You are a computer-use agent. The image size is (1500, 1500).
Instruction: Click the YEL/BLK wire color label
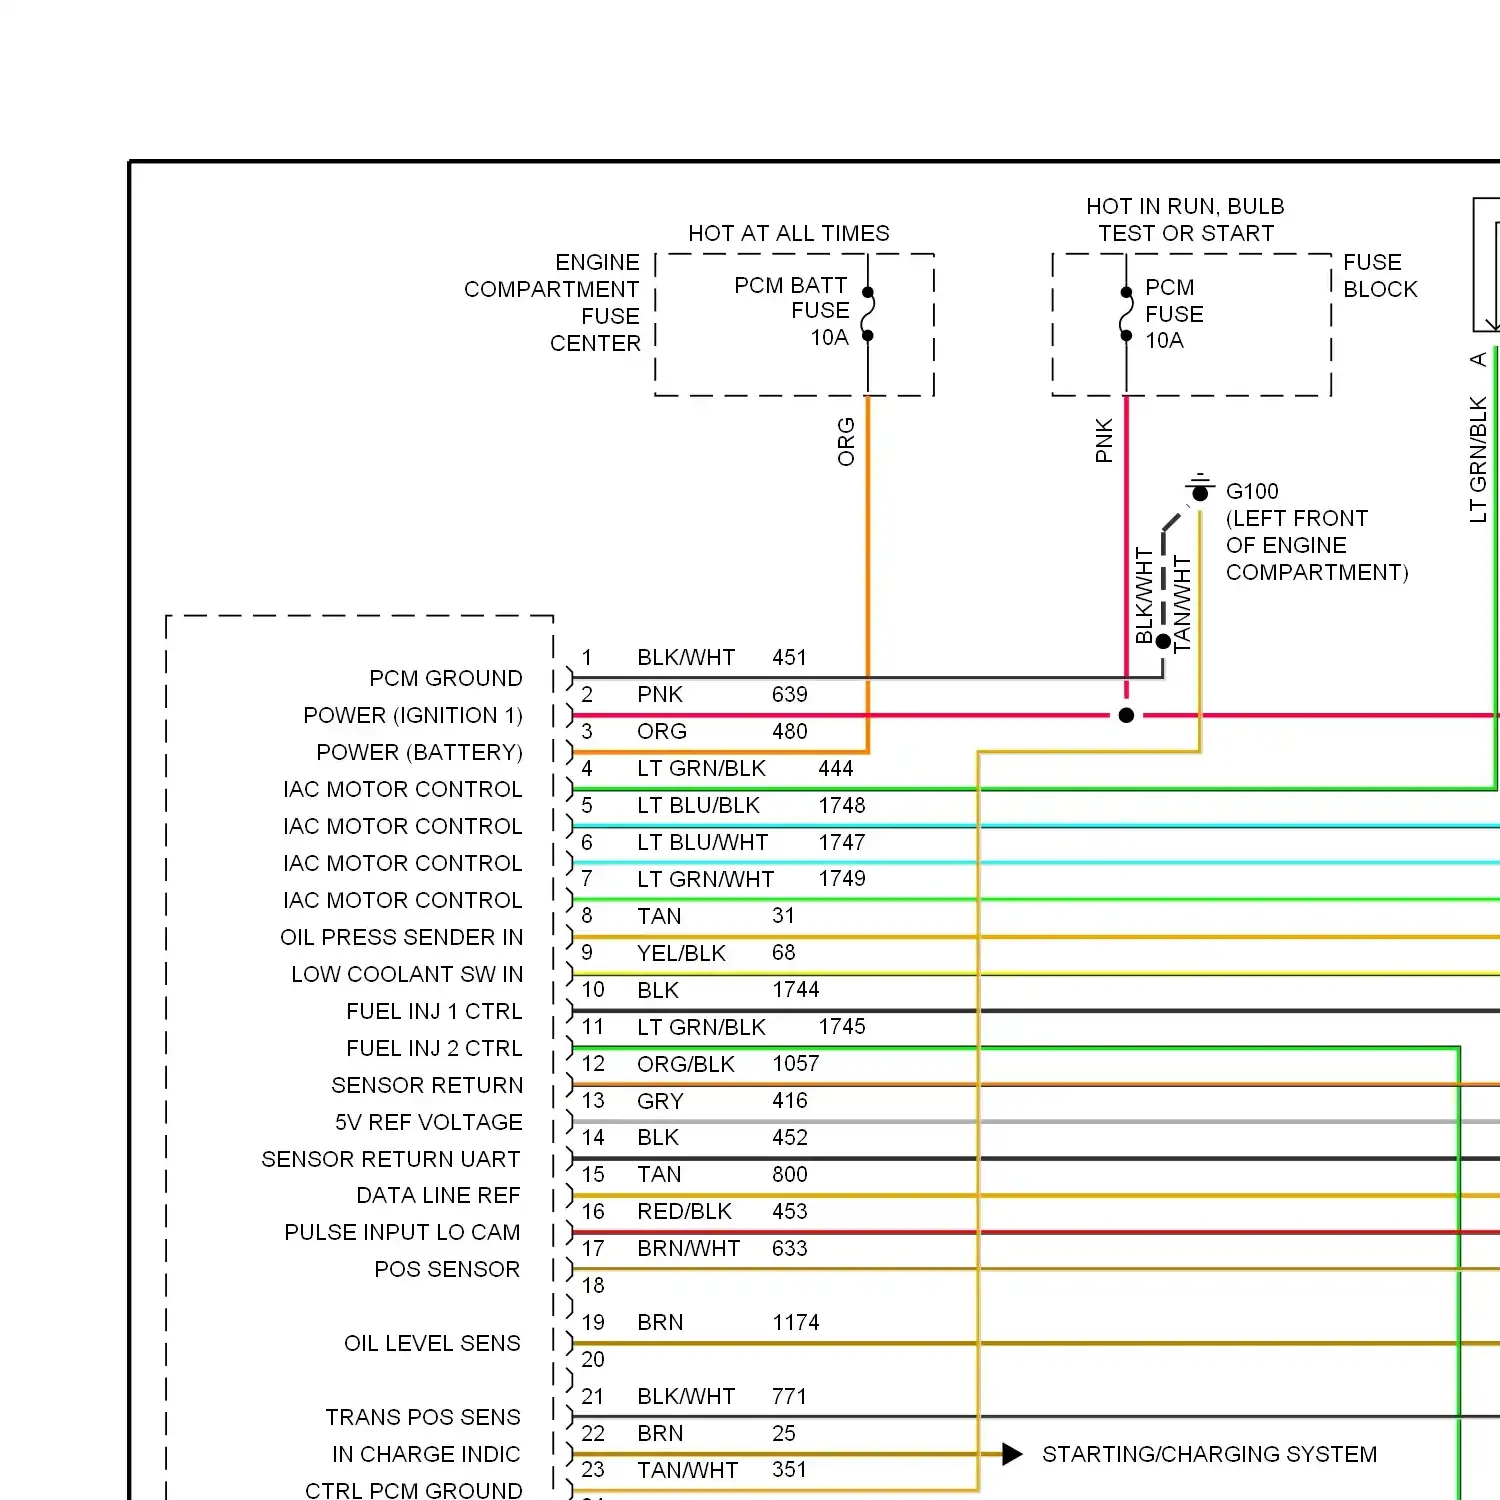(x=681, y=953)
